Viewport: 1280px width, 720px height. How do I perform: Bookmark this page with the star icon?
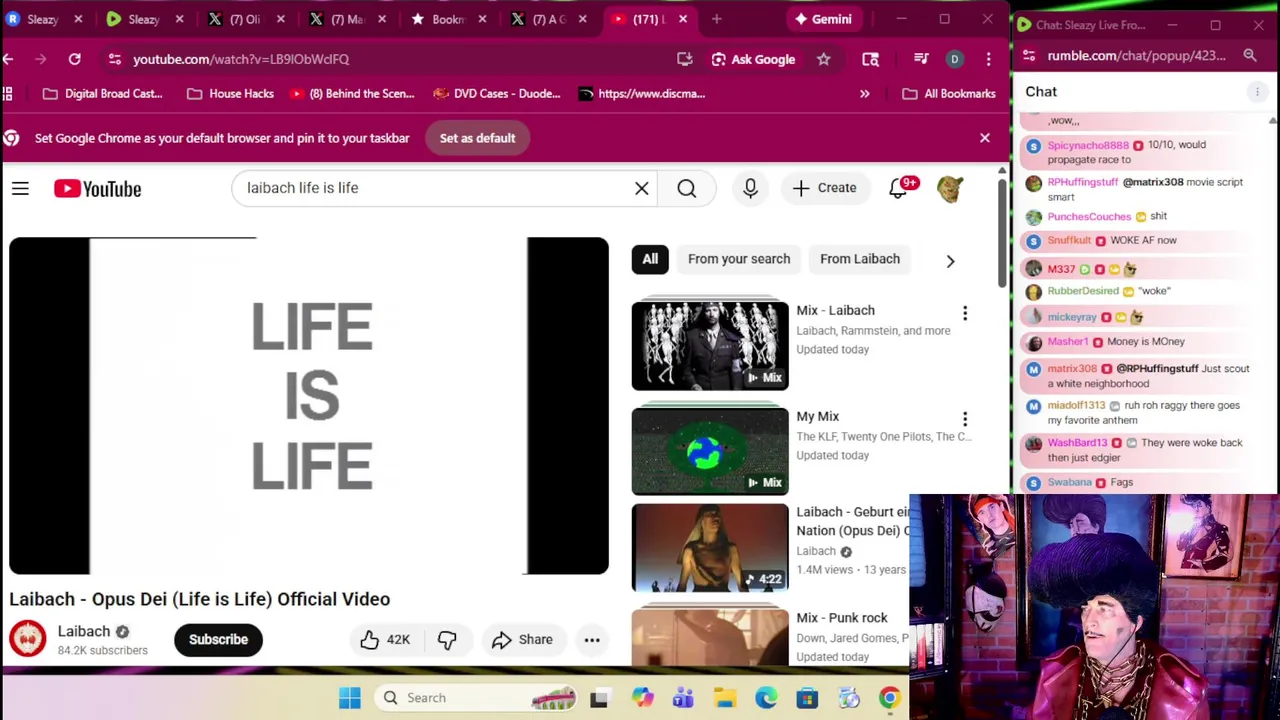(x=823, y=59)
